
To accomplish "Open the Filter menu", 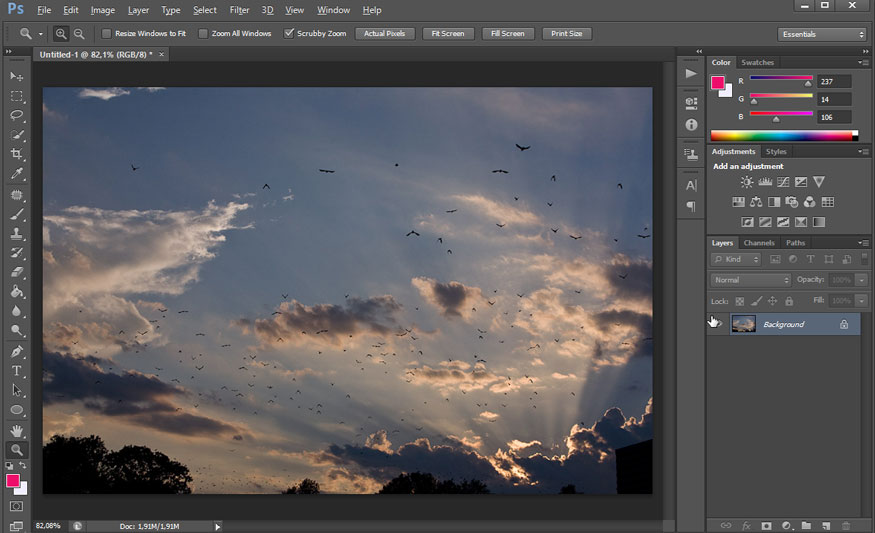I will pos(239,10).
